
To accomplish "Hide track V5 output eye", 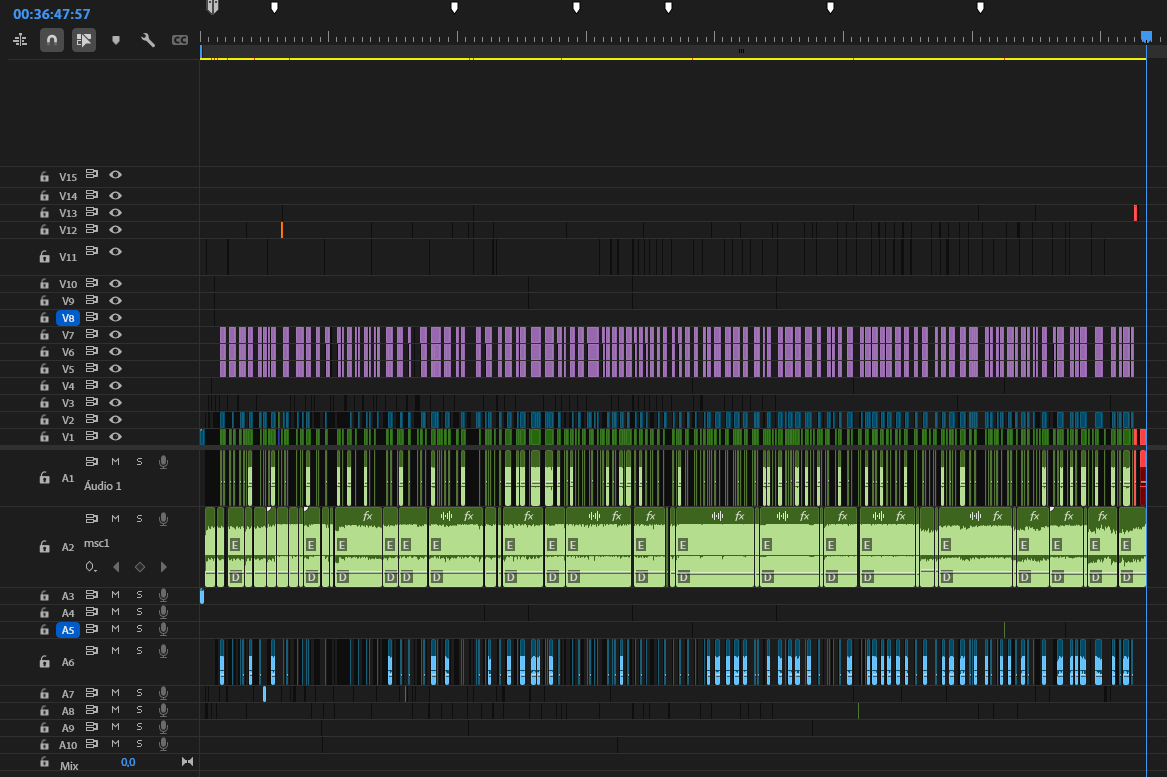I will [115, 368].
